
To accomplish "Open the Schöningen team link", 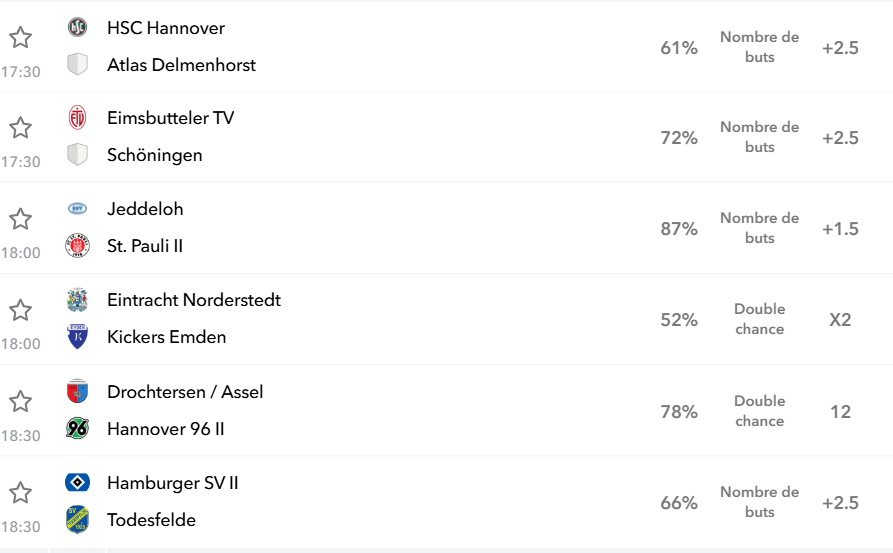I will 155,155.
